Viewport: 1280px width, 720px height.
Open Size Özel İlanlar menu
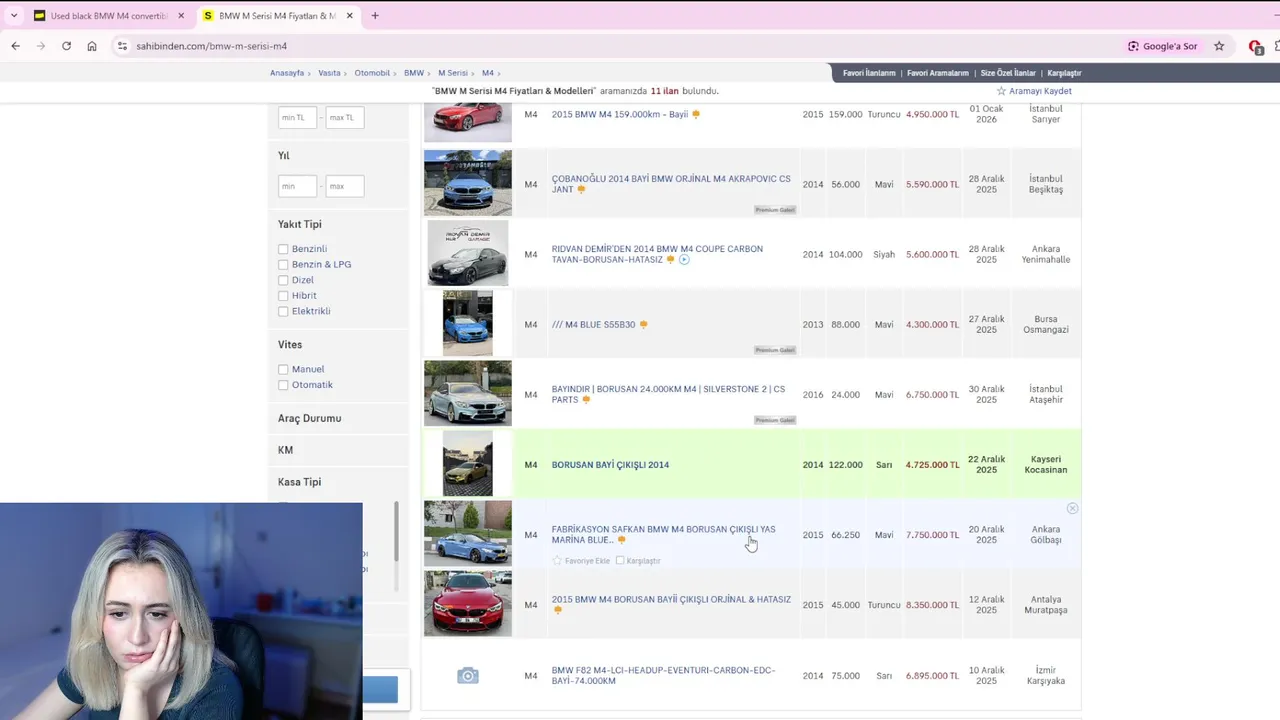coord(1008,73)
